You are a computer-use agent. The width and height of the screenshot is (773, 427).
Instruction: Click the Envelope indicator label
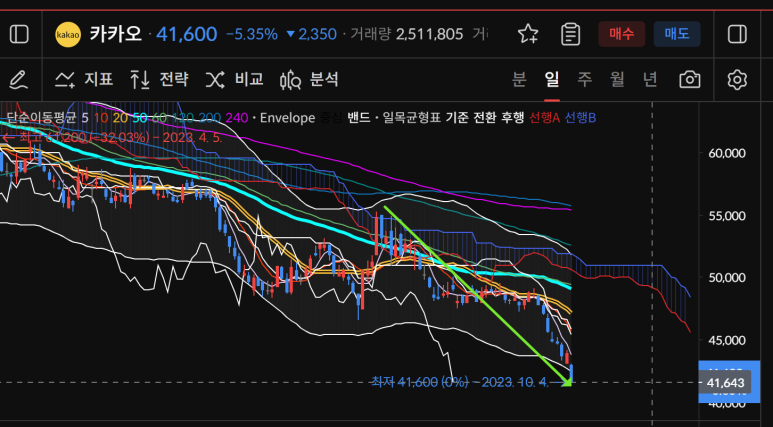pos(287,118)
